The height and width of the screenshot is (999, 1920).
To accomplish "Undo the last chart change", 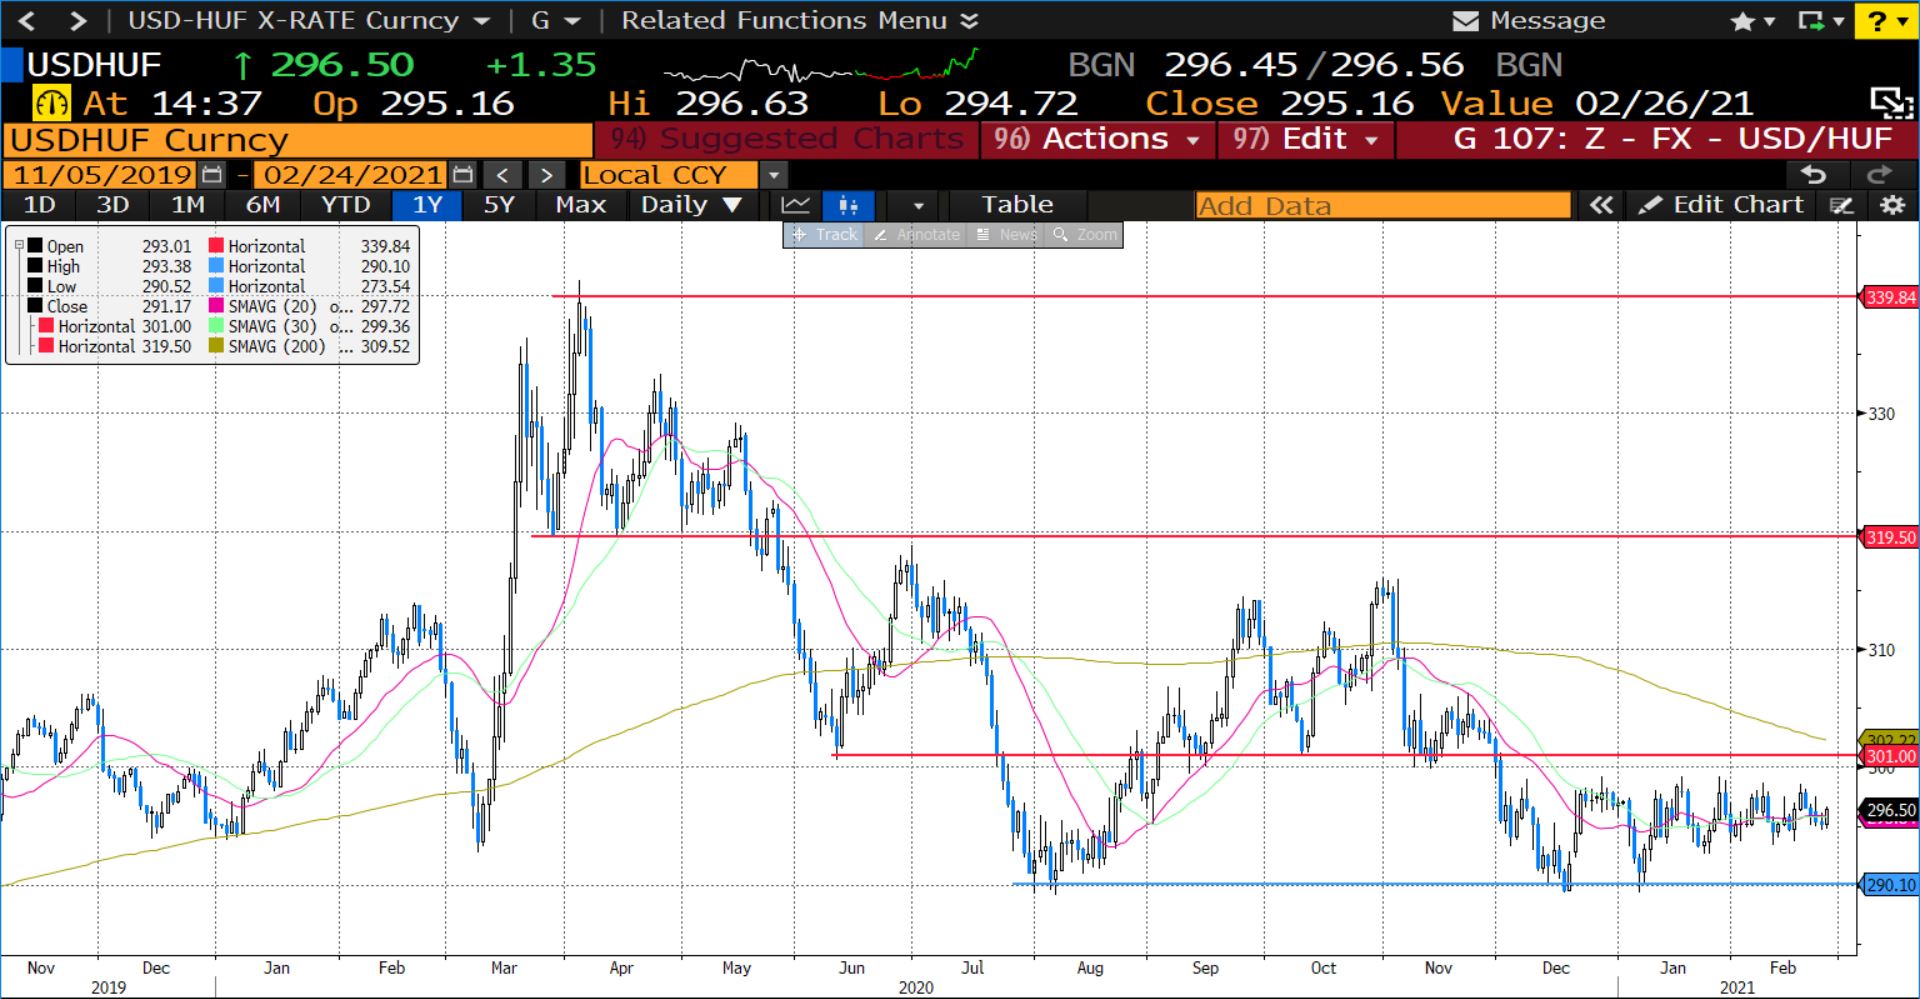I will point(1814,175).
